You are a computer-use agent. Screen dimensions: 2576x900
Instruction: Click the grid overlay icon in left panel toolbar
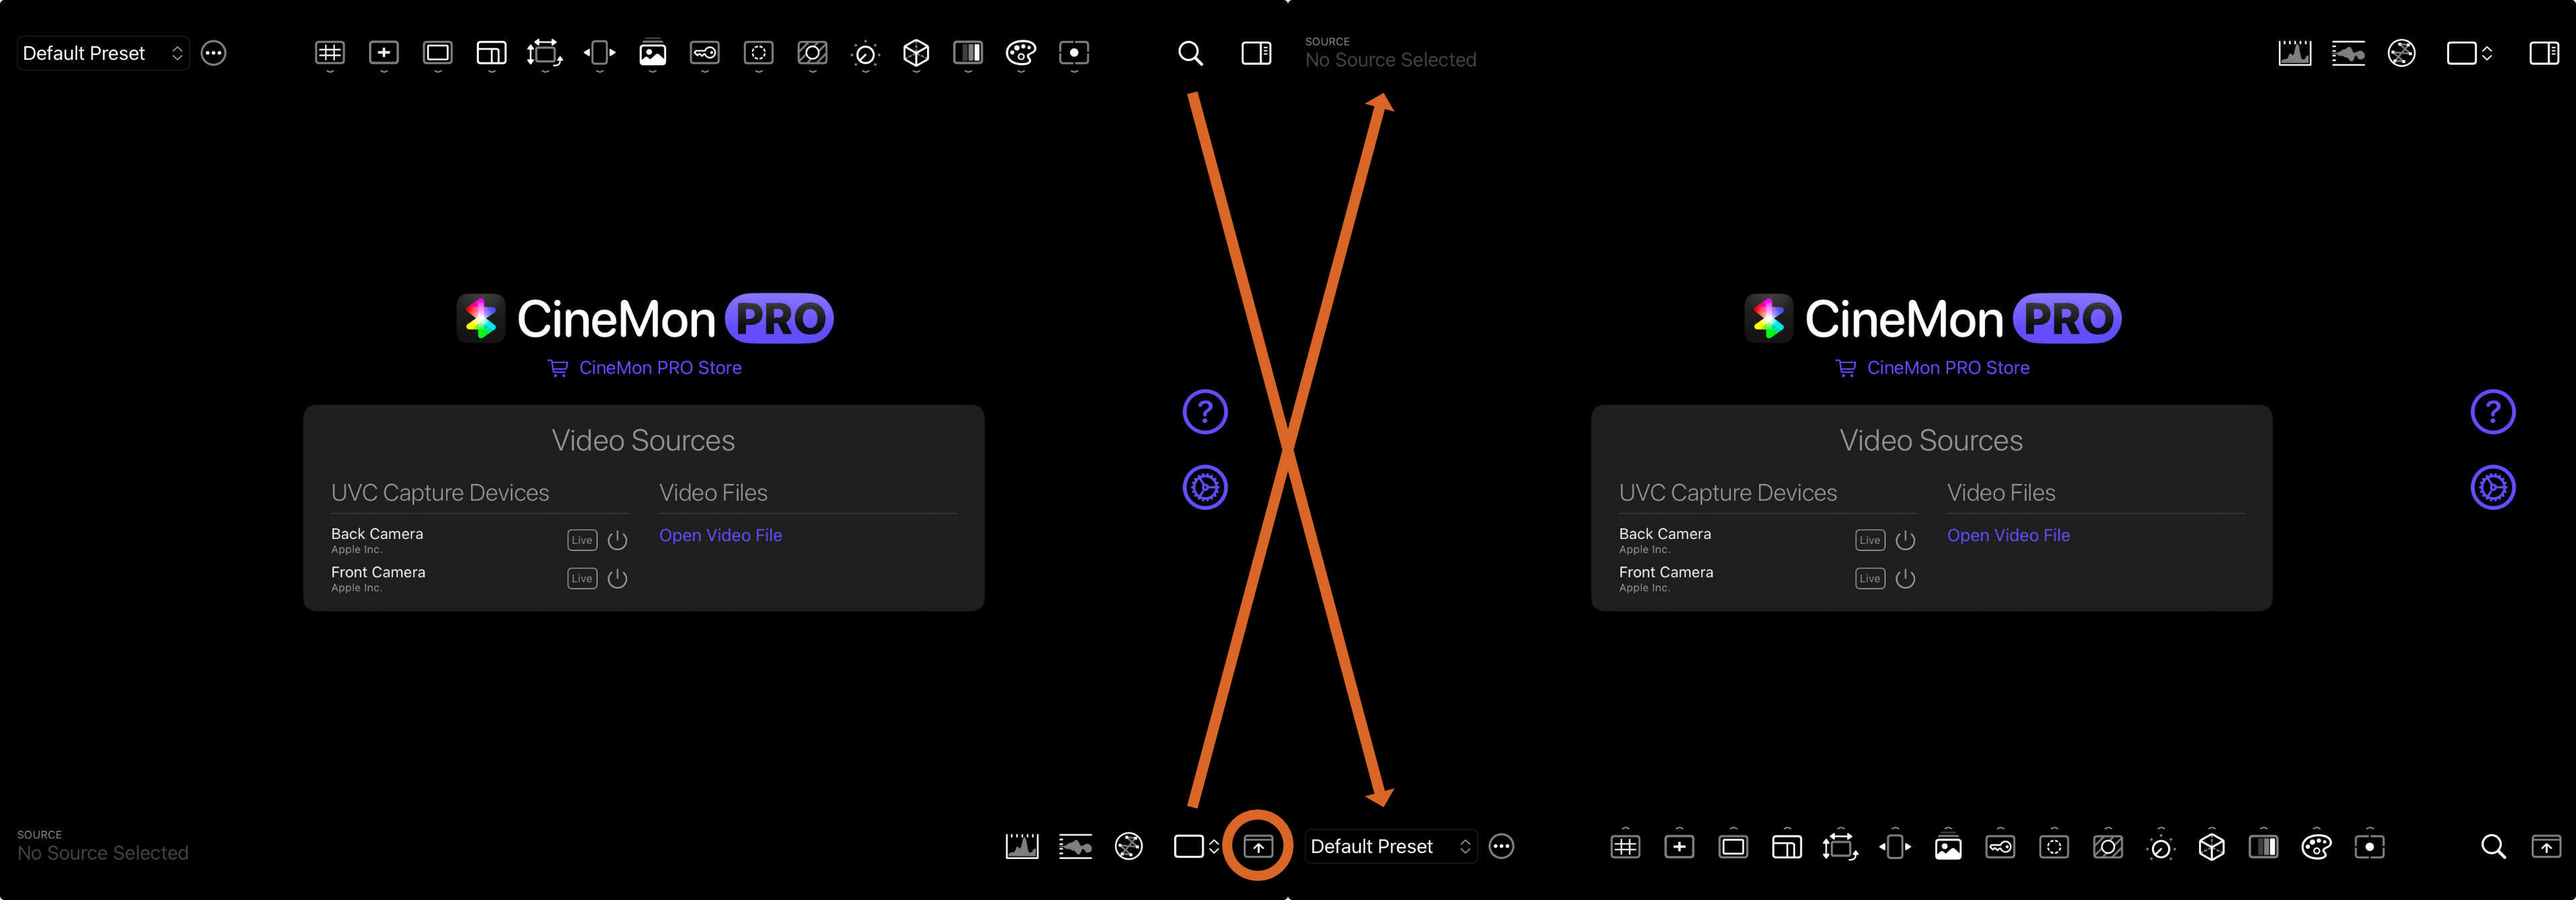tap(329, 53)
